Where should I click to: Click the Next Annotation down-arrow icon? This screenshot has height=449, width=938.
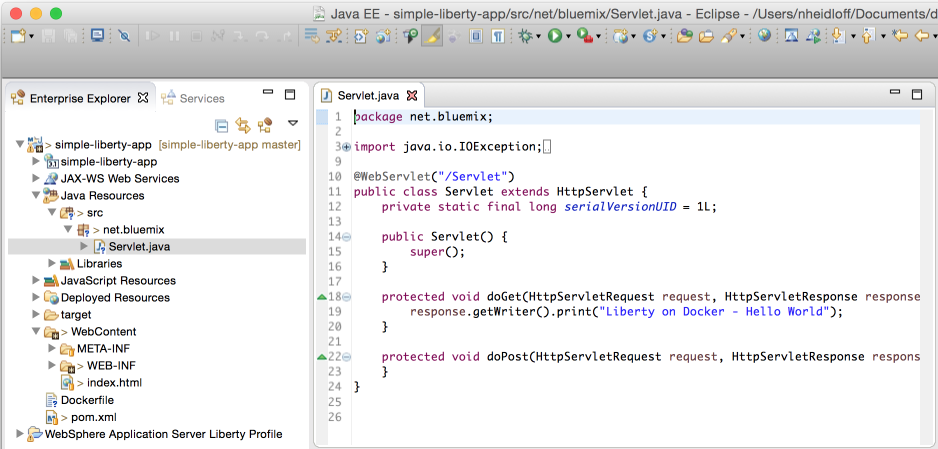[838, 36]
